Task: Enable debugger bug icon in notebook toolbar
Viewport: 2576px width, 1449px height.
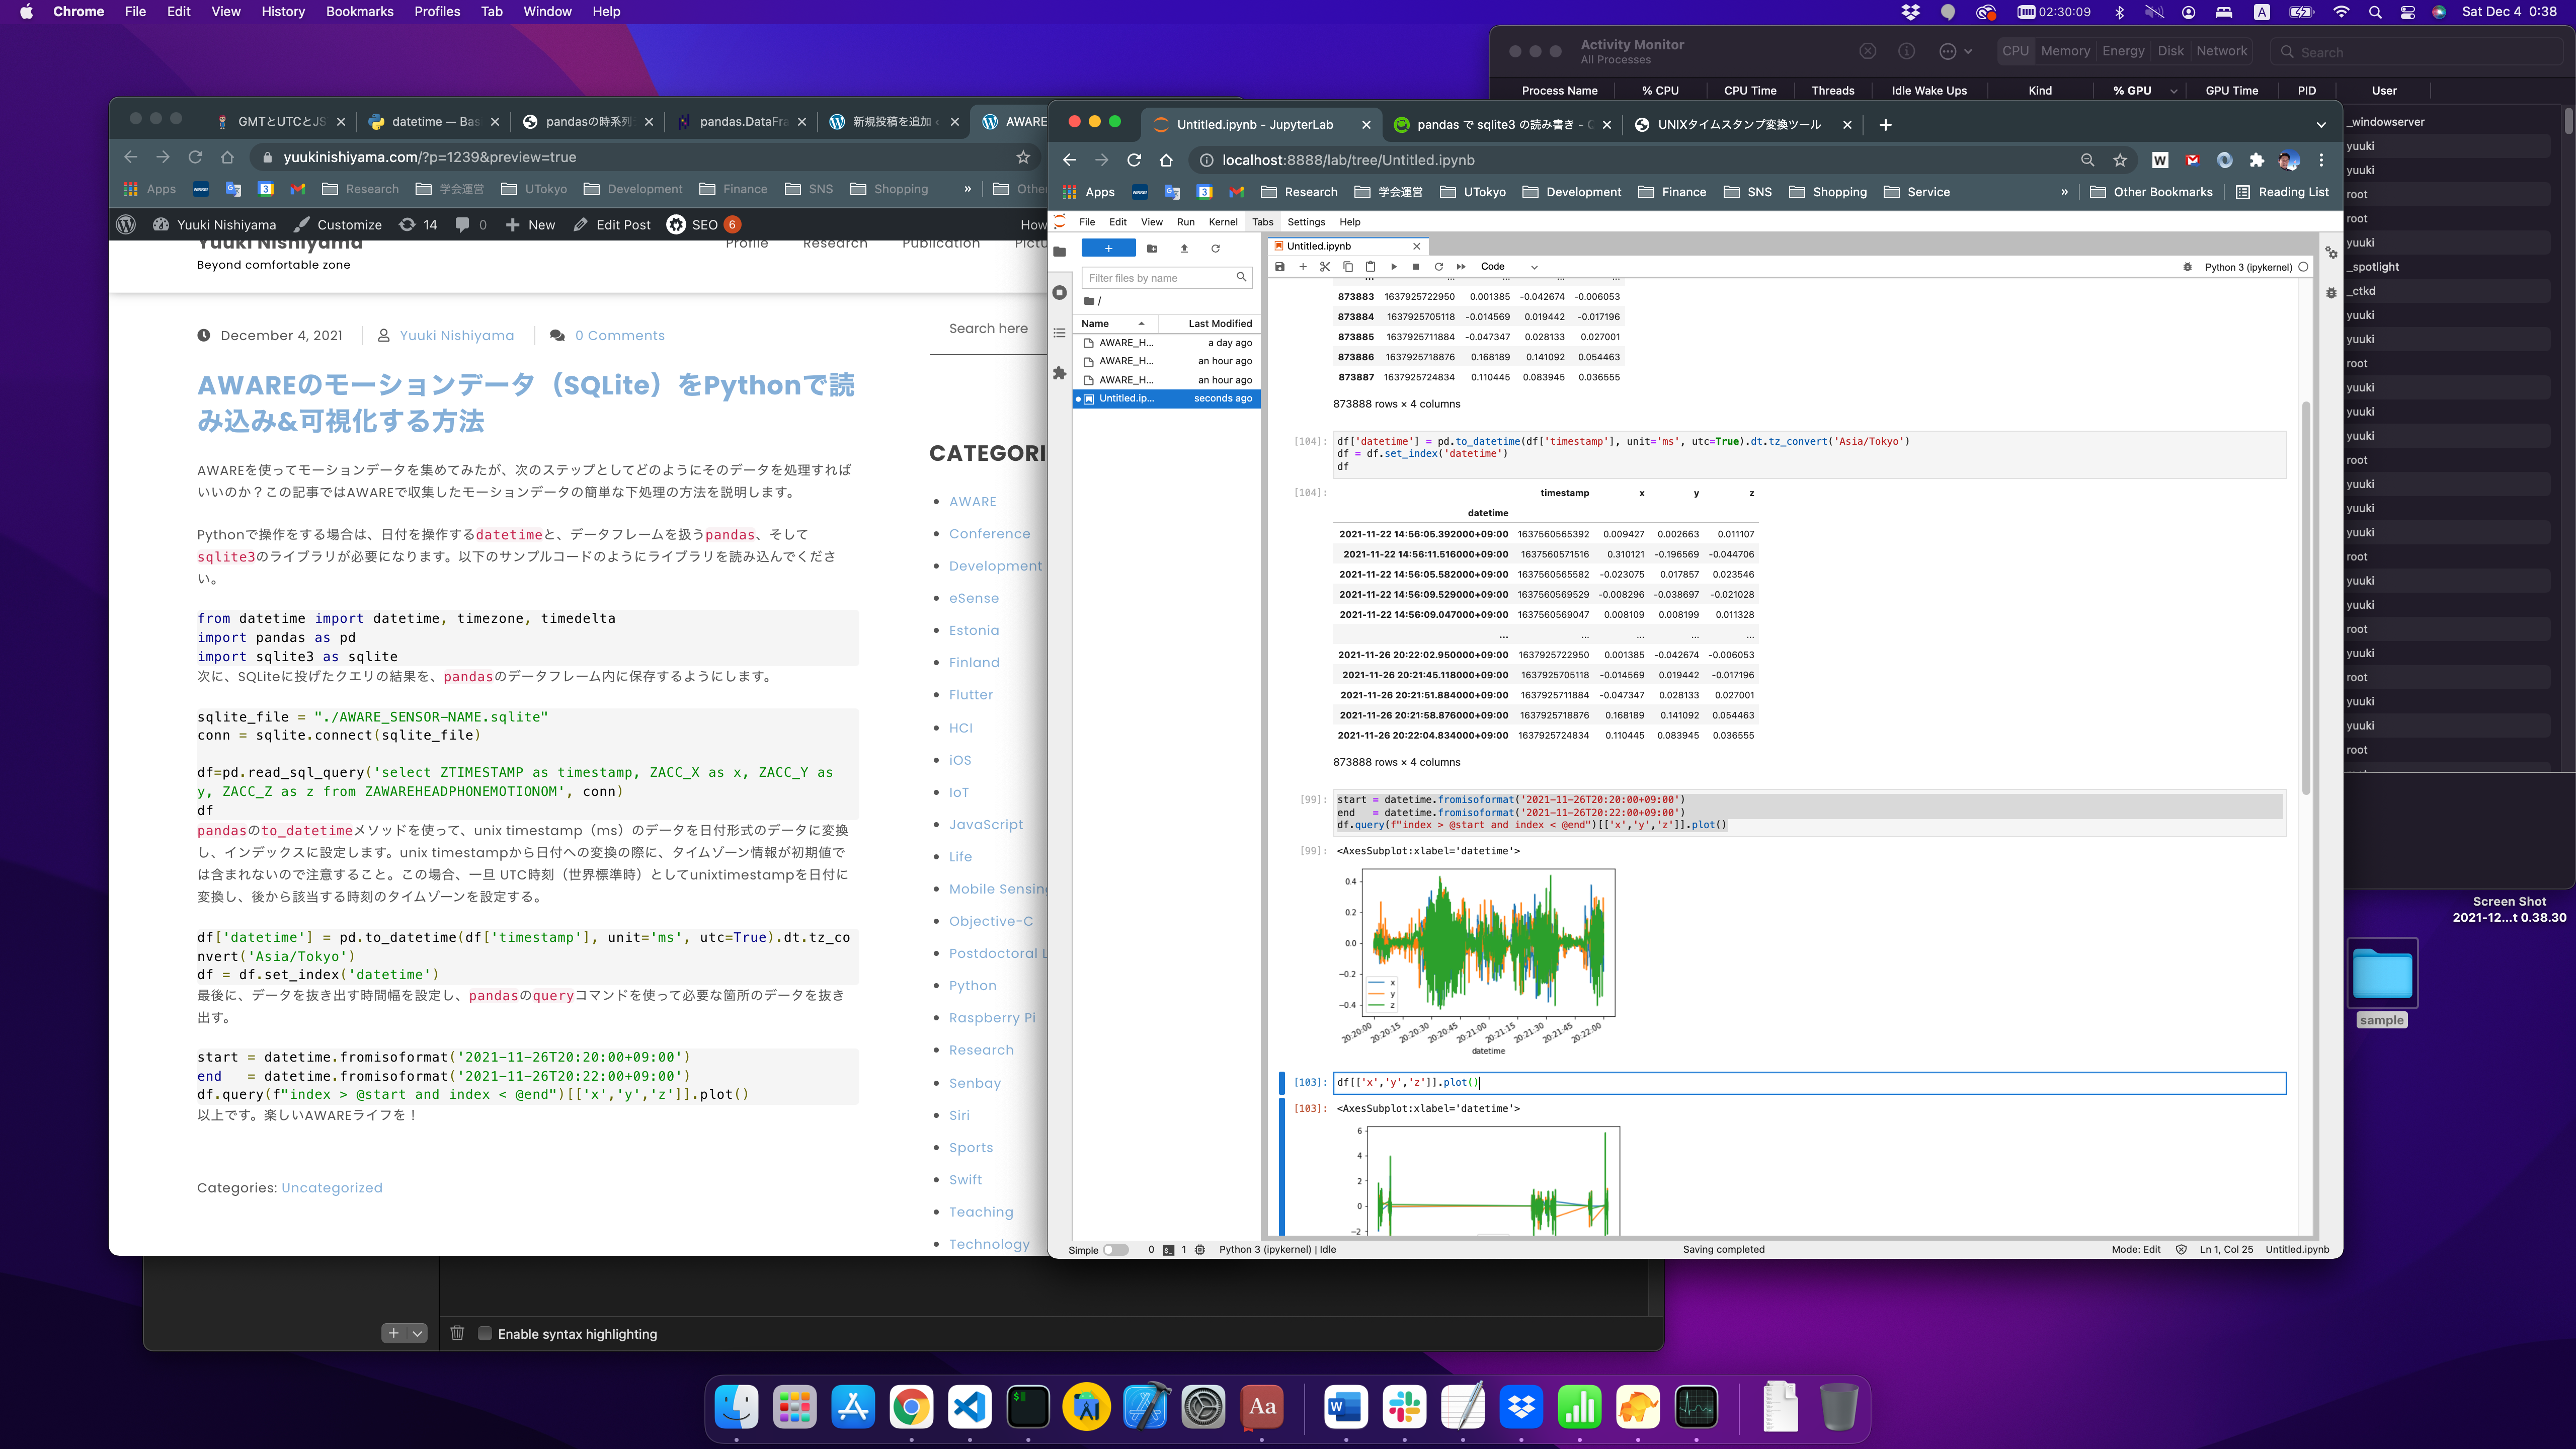Action: [2187, 267]
